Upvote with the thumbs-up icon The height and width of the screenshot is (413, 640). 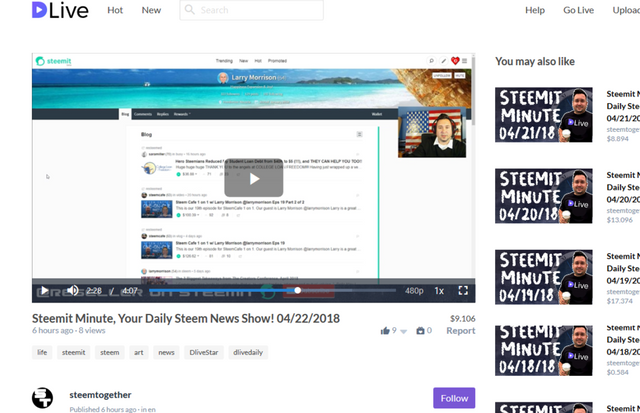point(385,331)
